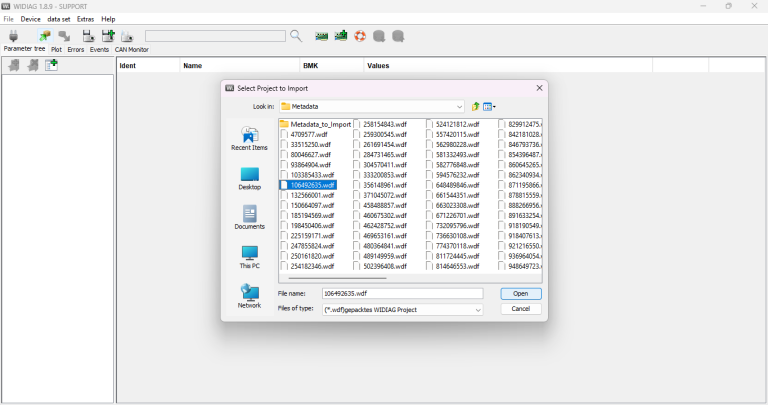The width and height of the screenshot is (768, 405).
Task: Click the Open button in dialog
Action: pyautogui.click(x=521, y=293)
